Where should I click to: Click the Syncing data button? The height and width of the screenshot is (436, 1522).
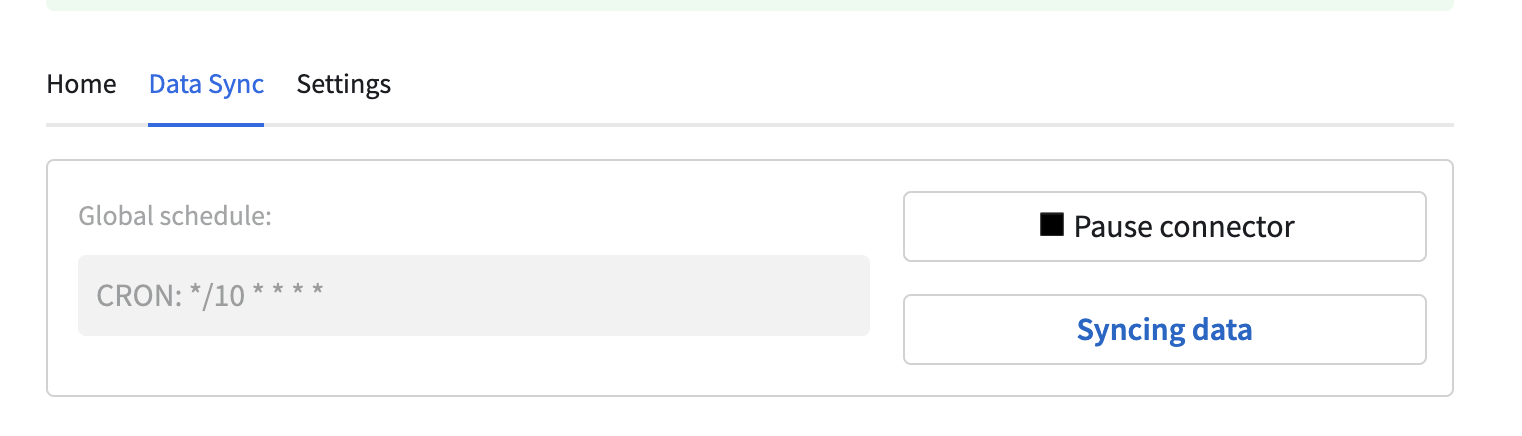pyautogui.click(x=1164, y=330)
